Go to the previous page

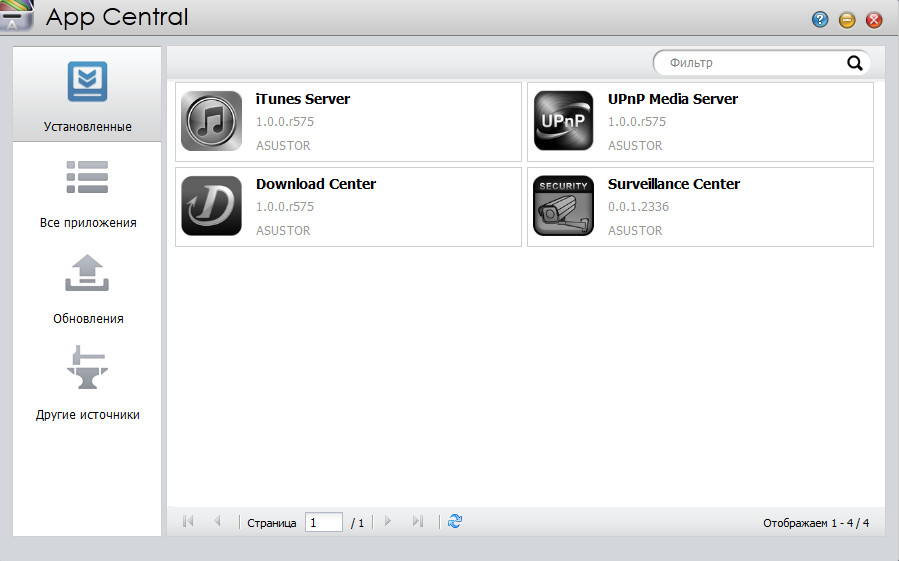pyautogui.click(x=217, y=522)
